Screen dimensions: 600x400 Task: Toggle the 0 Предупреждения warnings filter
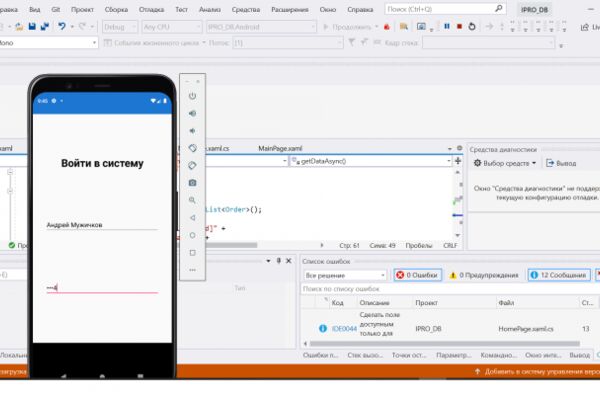click(484, 275)
